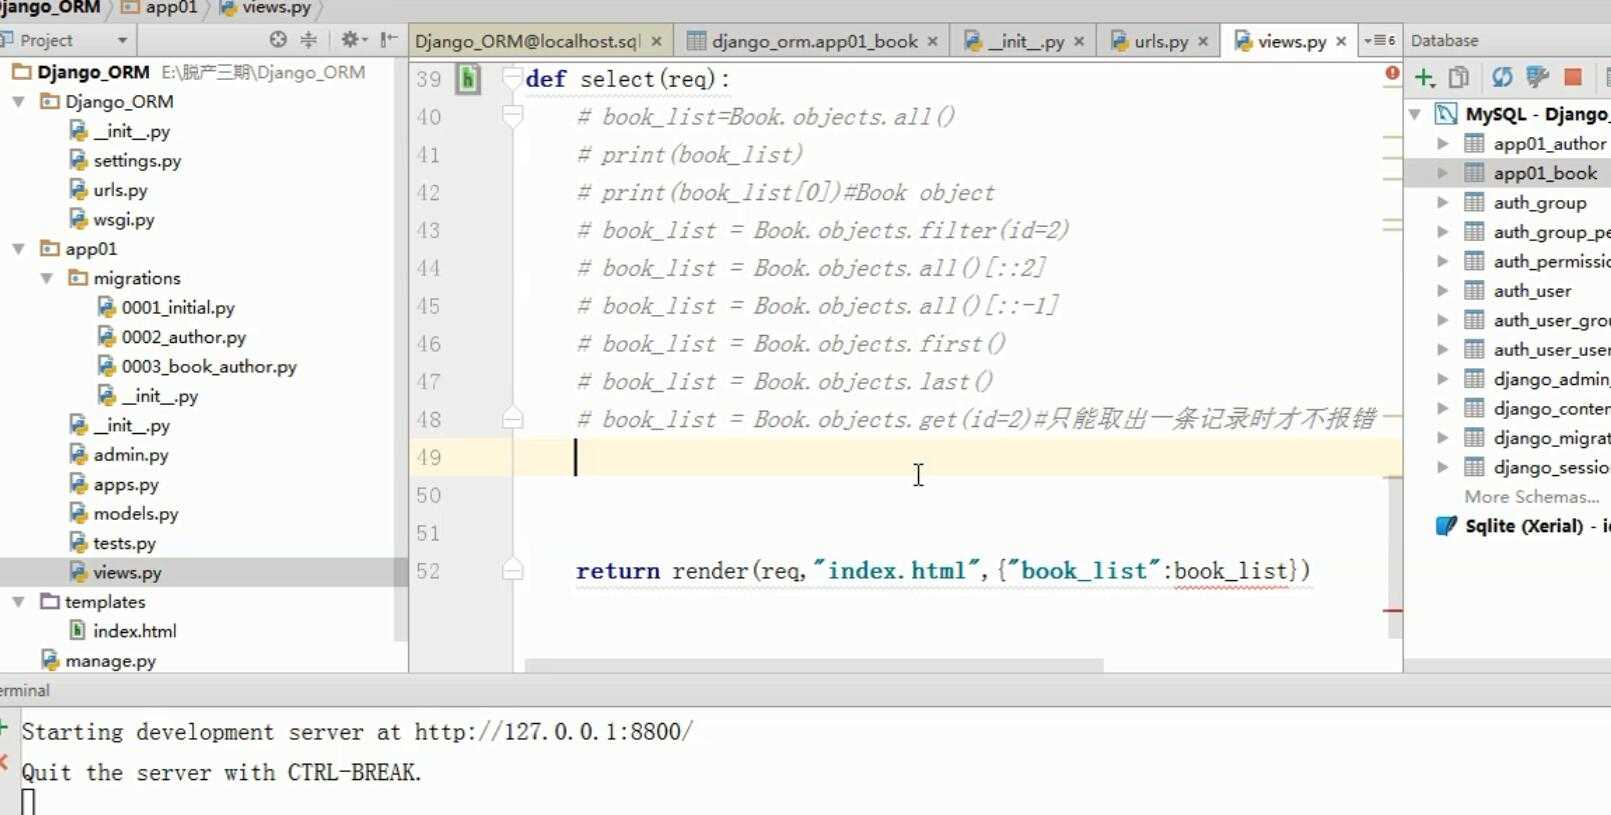Click the editor horizontal scrollbar

(813, 665)
